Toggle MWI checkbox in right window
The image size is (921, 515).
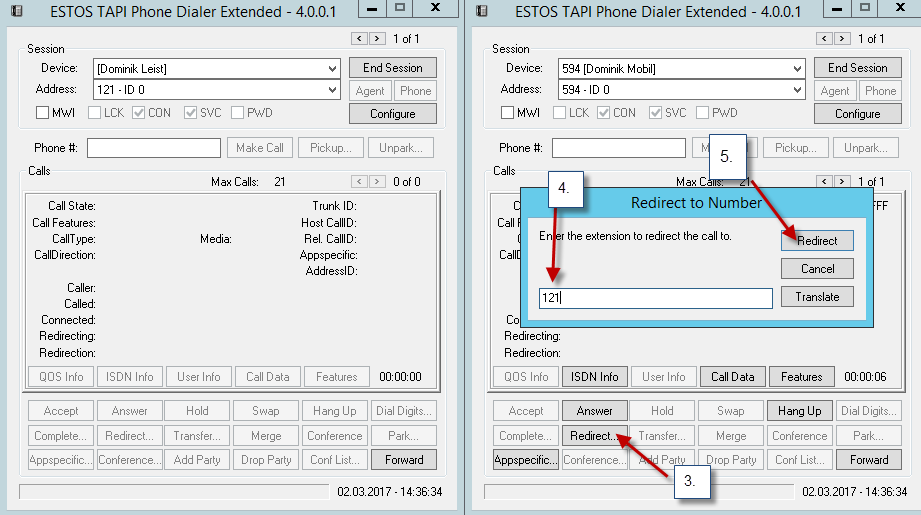(x=508, y=113)
